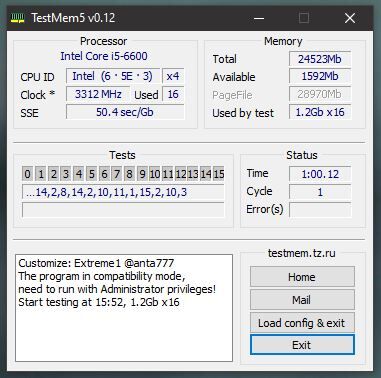Select test box number 5
This screenshot has width=381, height=378.
[x=92, y=174]
